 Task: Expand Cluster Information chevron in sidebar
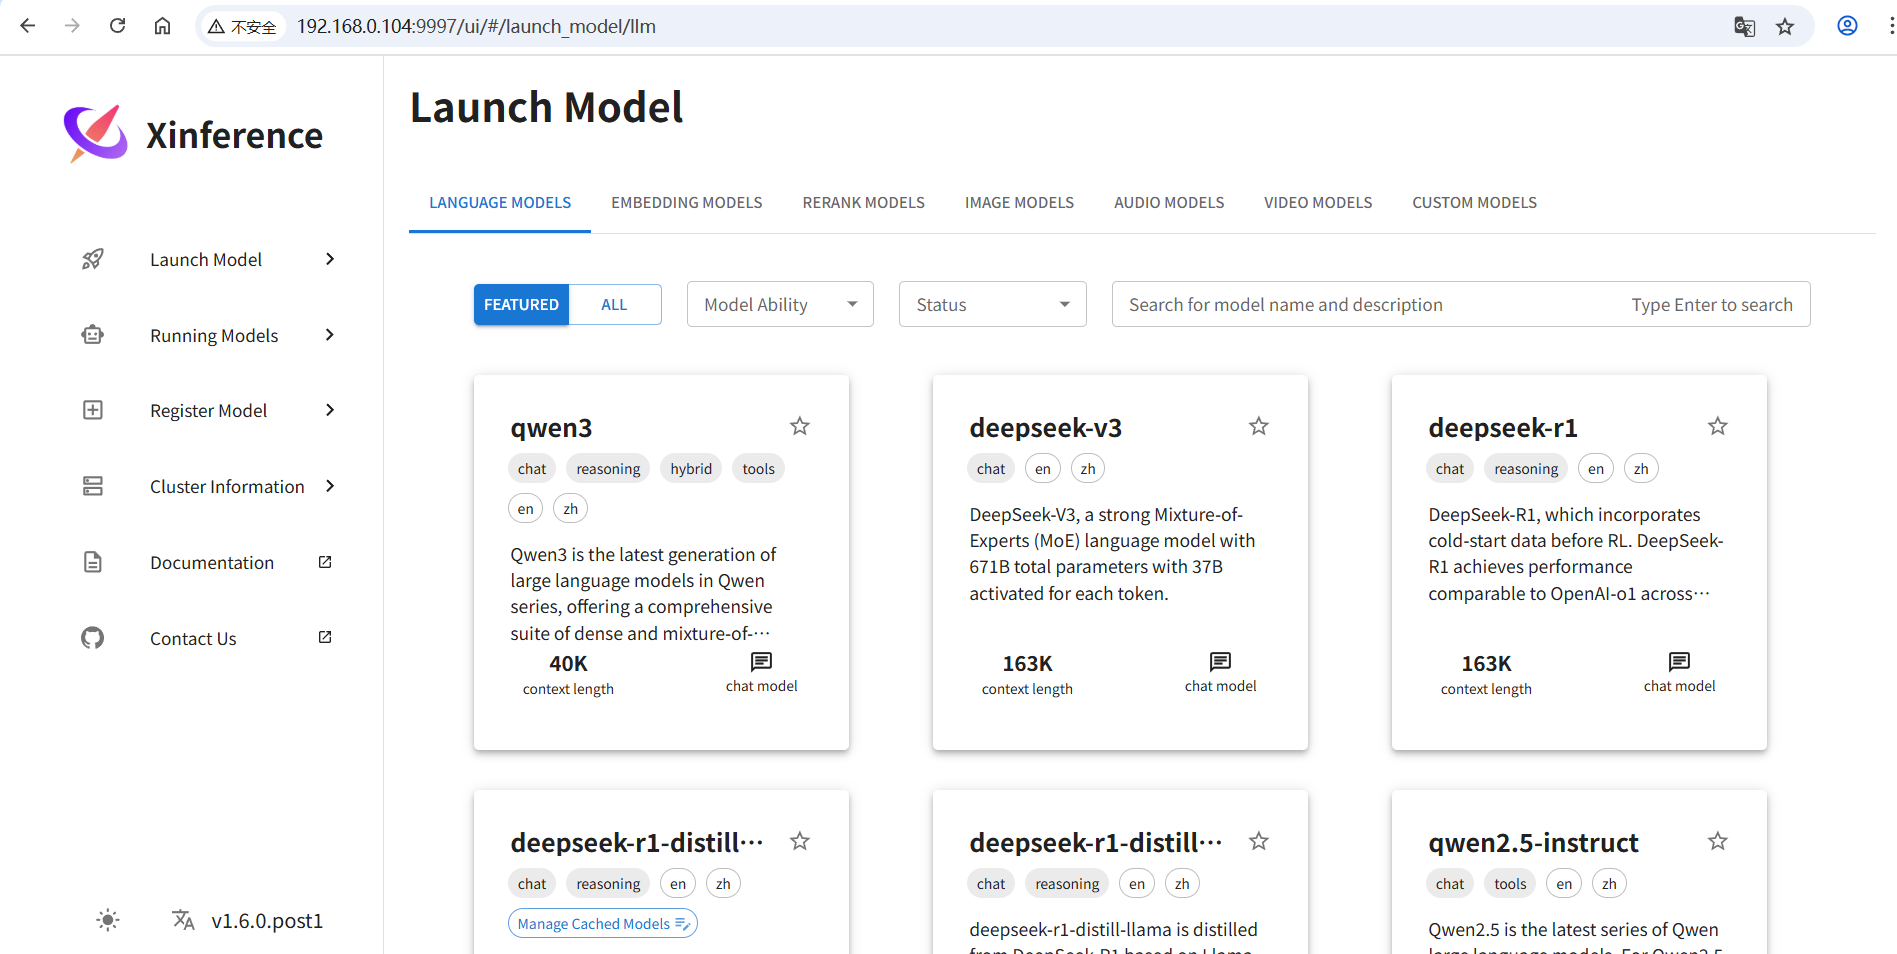[330, 486]
